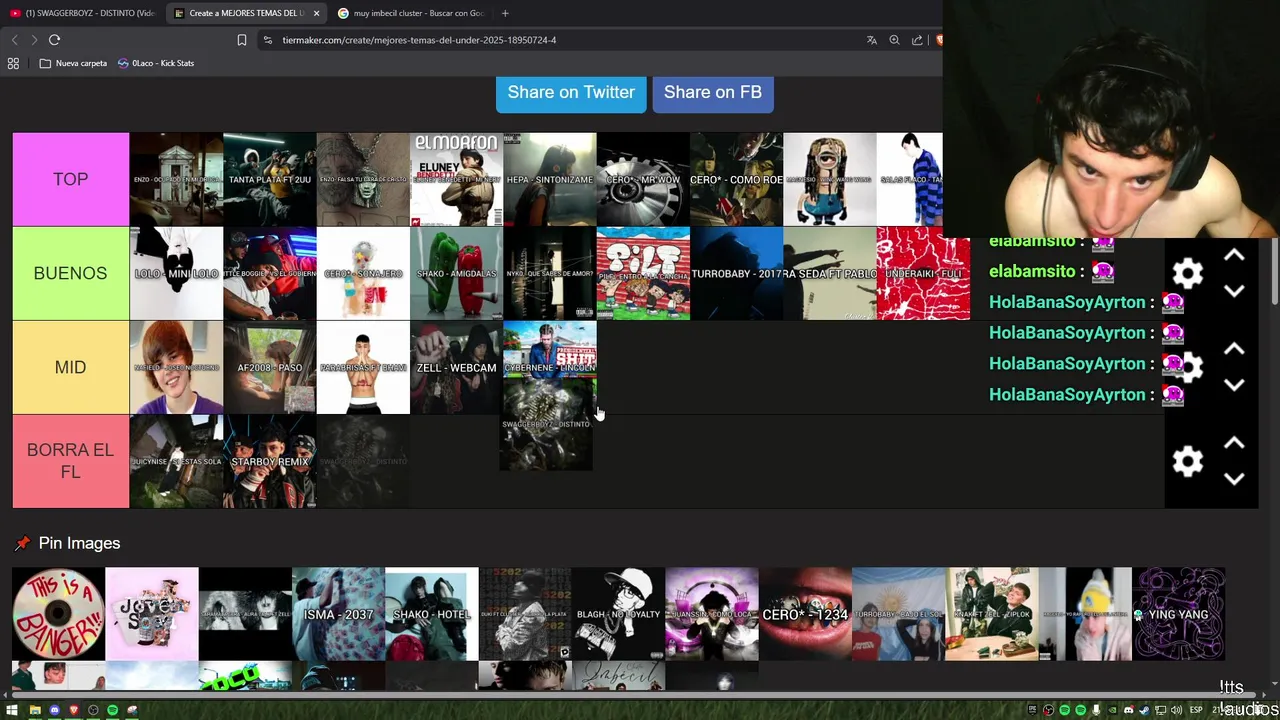The width and height of the screenshot is (1280, 720).
Task: Open Brave browser from taskbar
Action: pyautogui.click(x=74, y=710)
